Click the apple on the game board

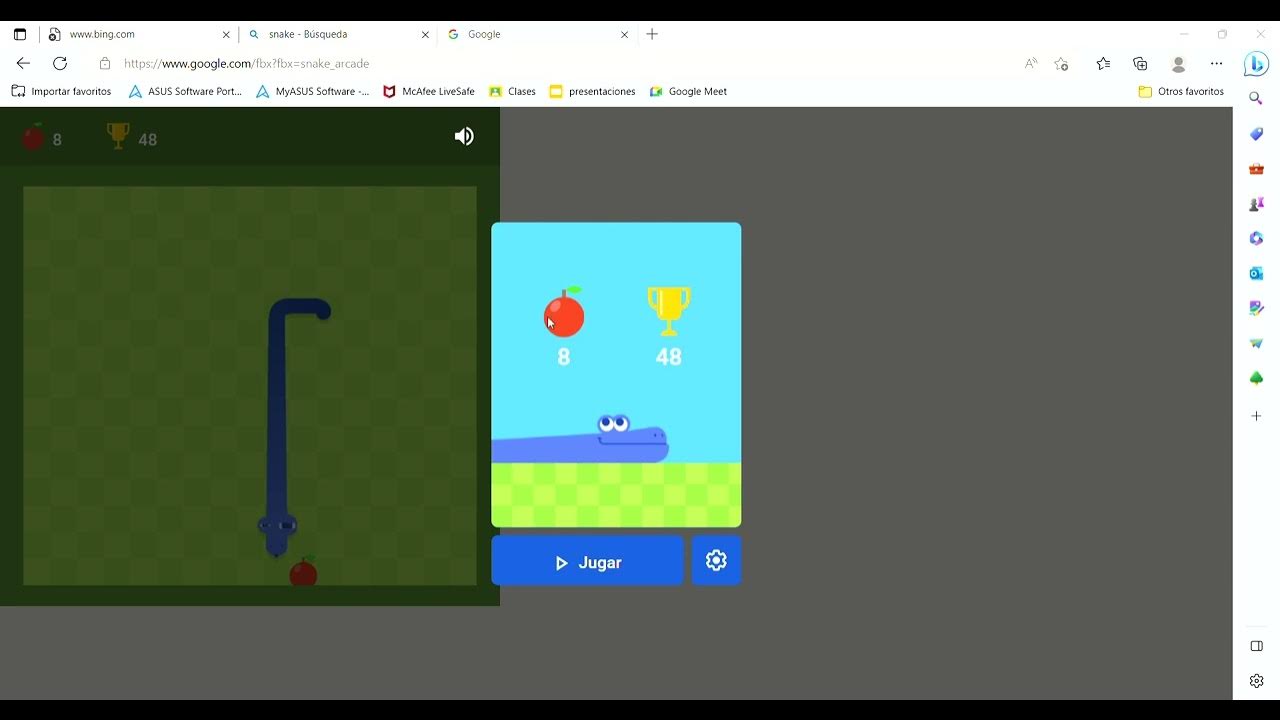point(303,572)
